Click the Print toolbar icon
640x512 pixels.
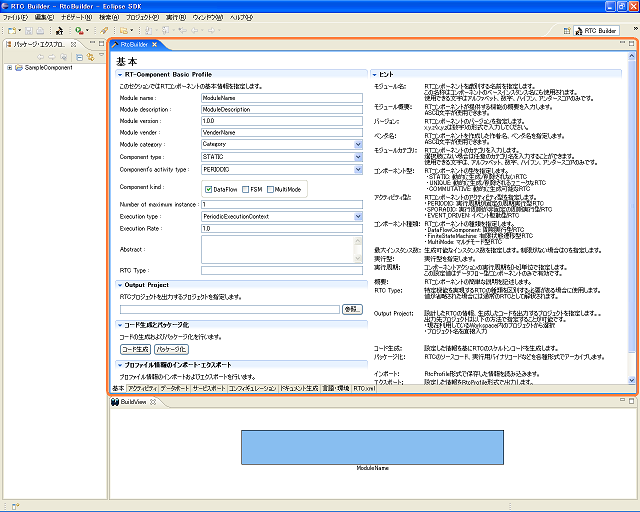(40, 31)
